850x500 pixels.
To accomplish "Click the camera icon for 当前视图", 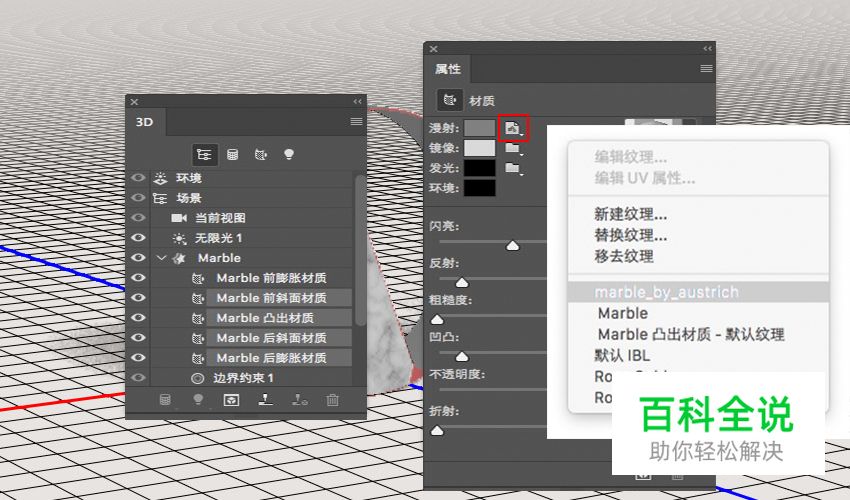I will tap(179, 218).
